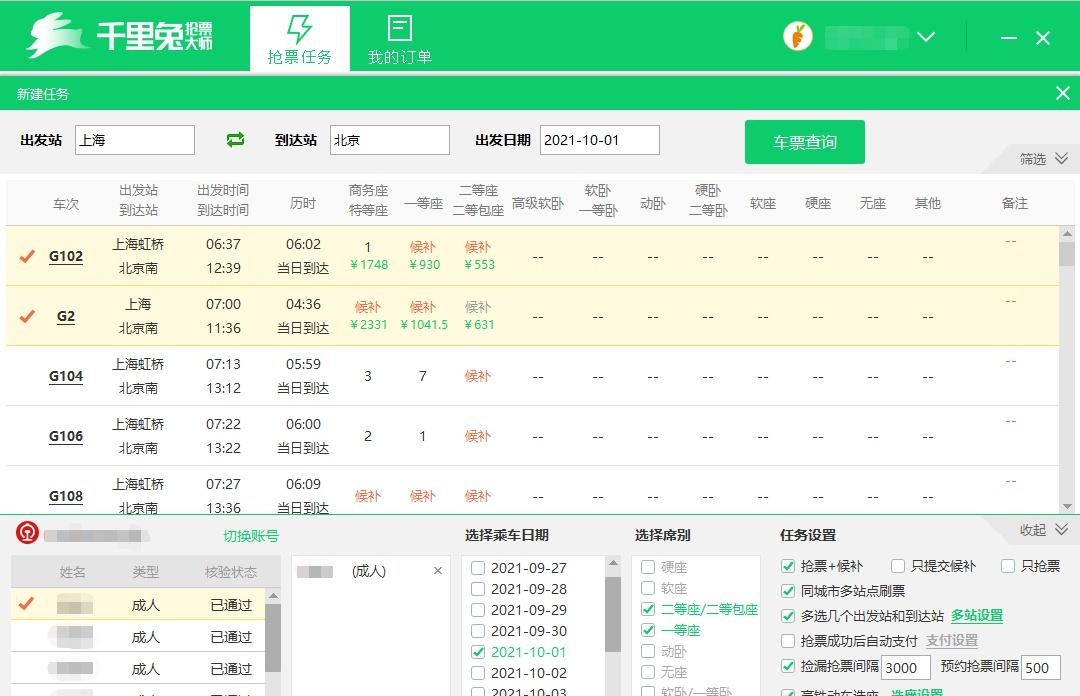This screenshot has height=696, width=1080.
Task: Remove the selected 成人 passenger
Action: (x=437, y=571)
